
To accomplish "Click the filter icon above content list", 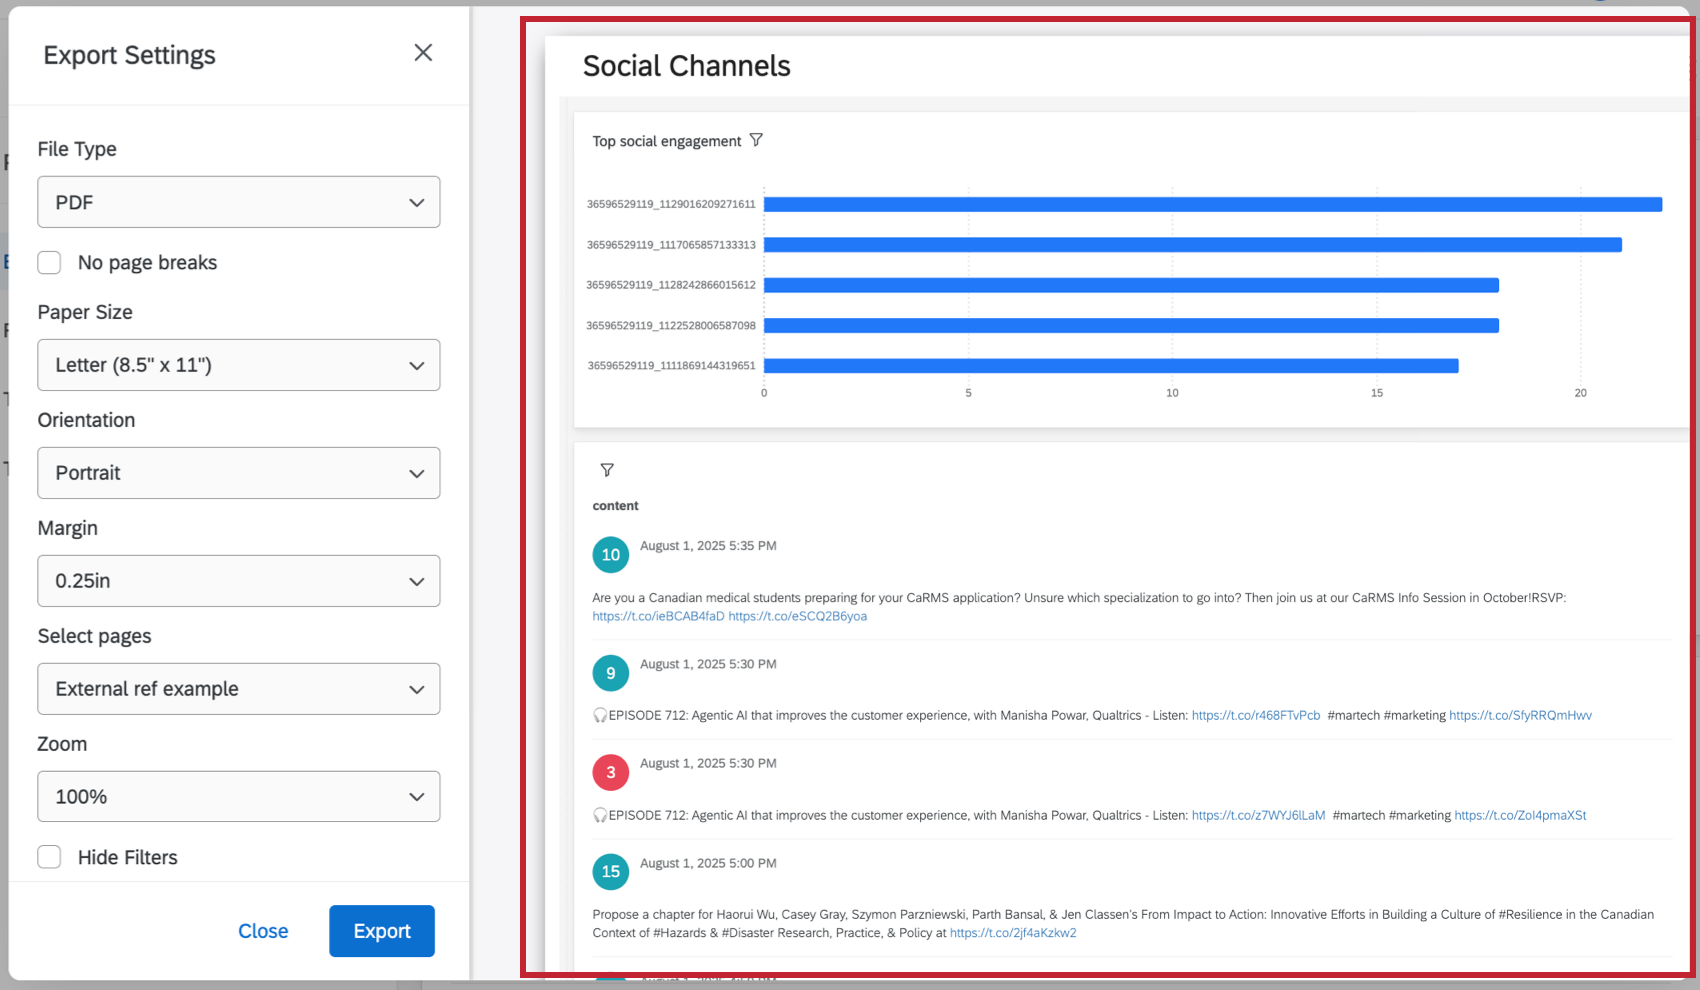I will click(607, 470).
